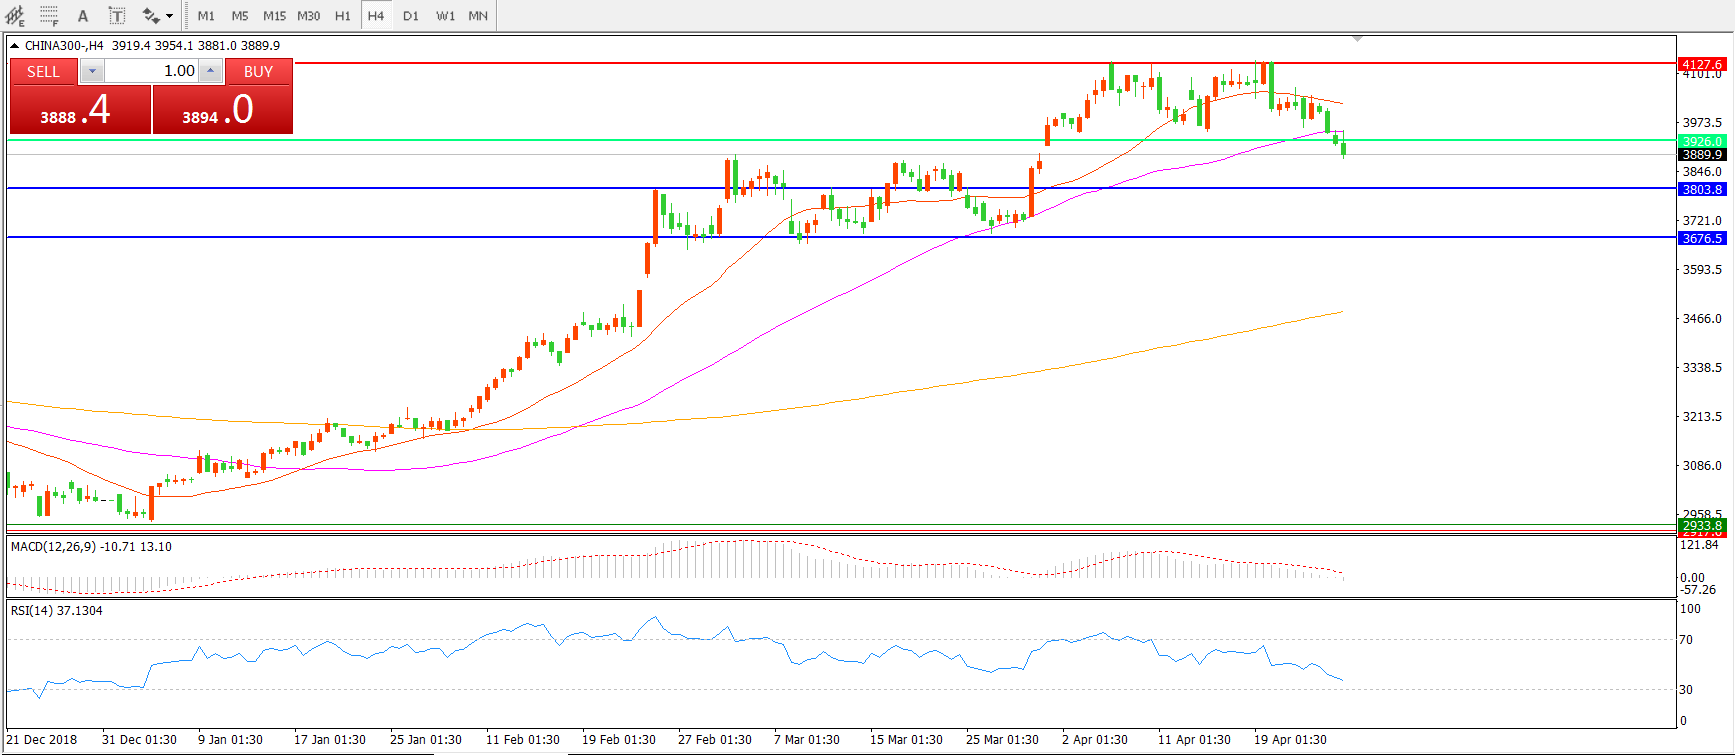Switch chart to M1 timeframe
Image resolution: width=1735 pixels, height=755 pixels.
point(206,16)
